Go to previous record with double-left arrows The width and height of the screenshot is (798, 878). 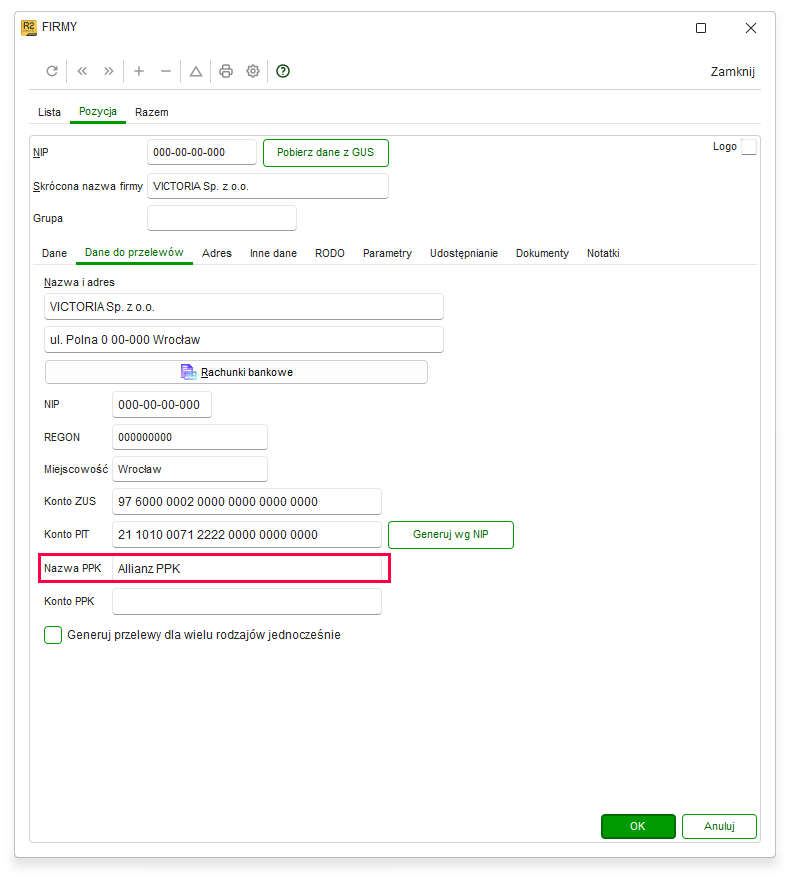(x=82, y=71)
